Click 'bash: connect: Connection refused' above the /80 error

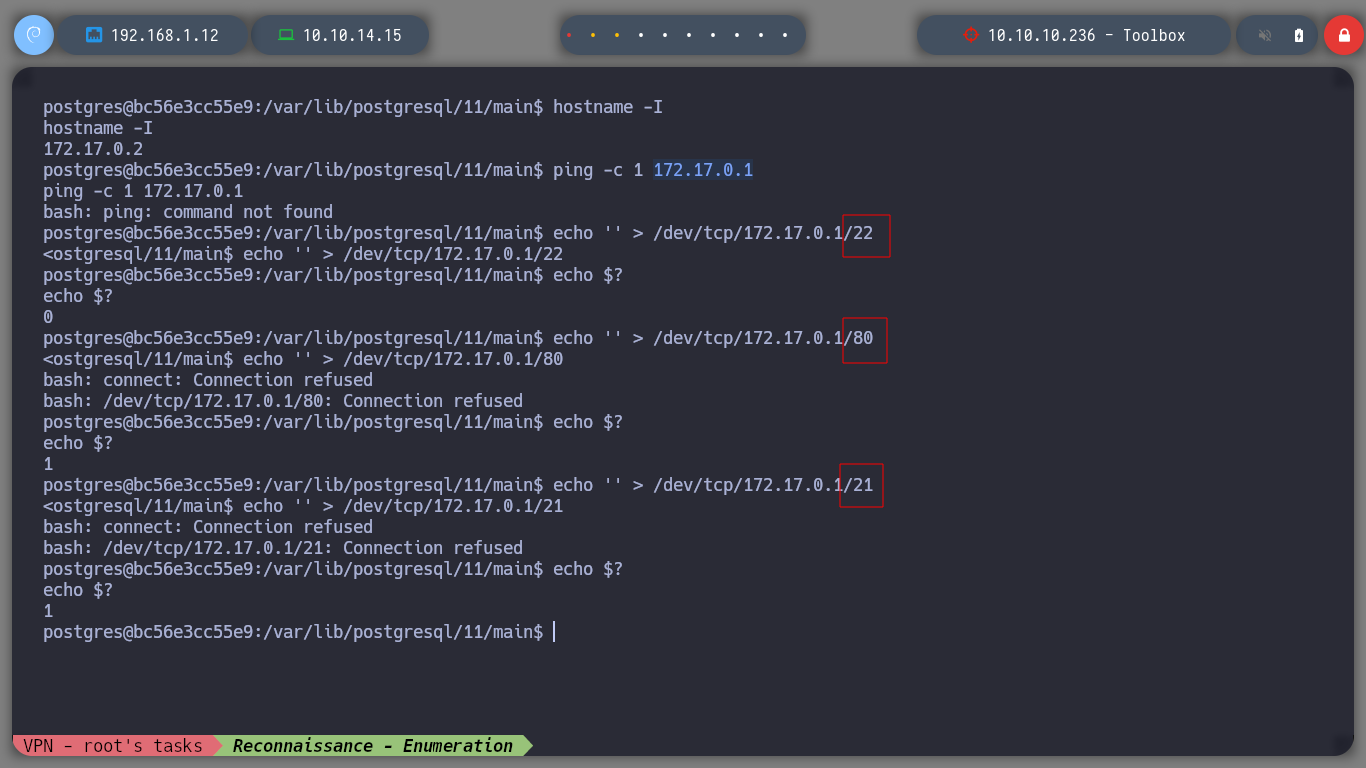point(208,380)
